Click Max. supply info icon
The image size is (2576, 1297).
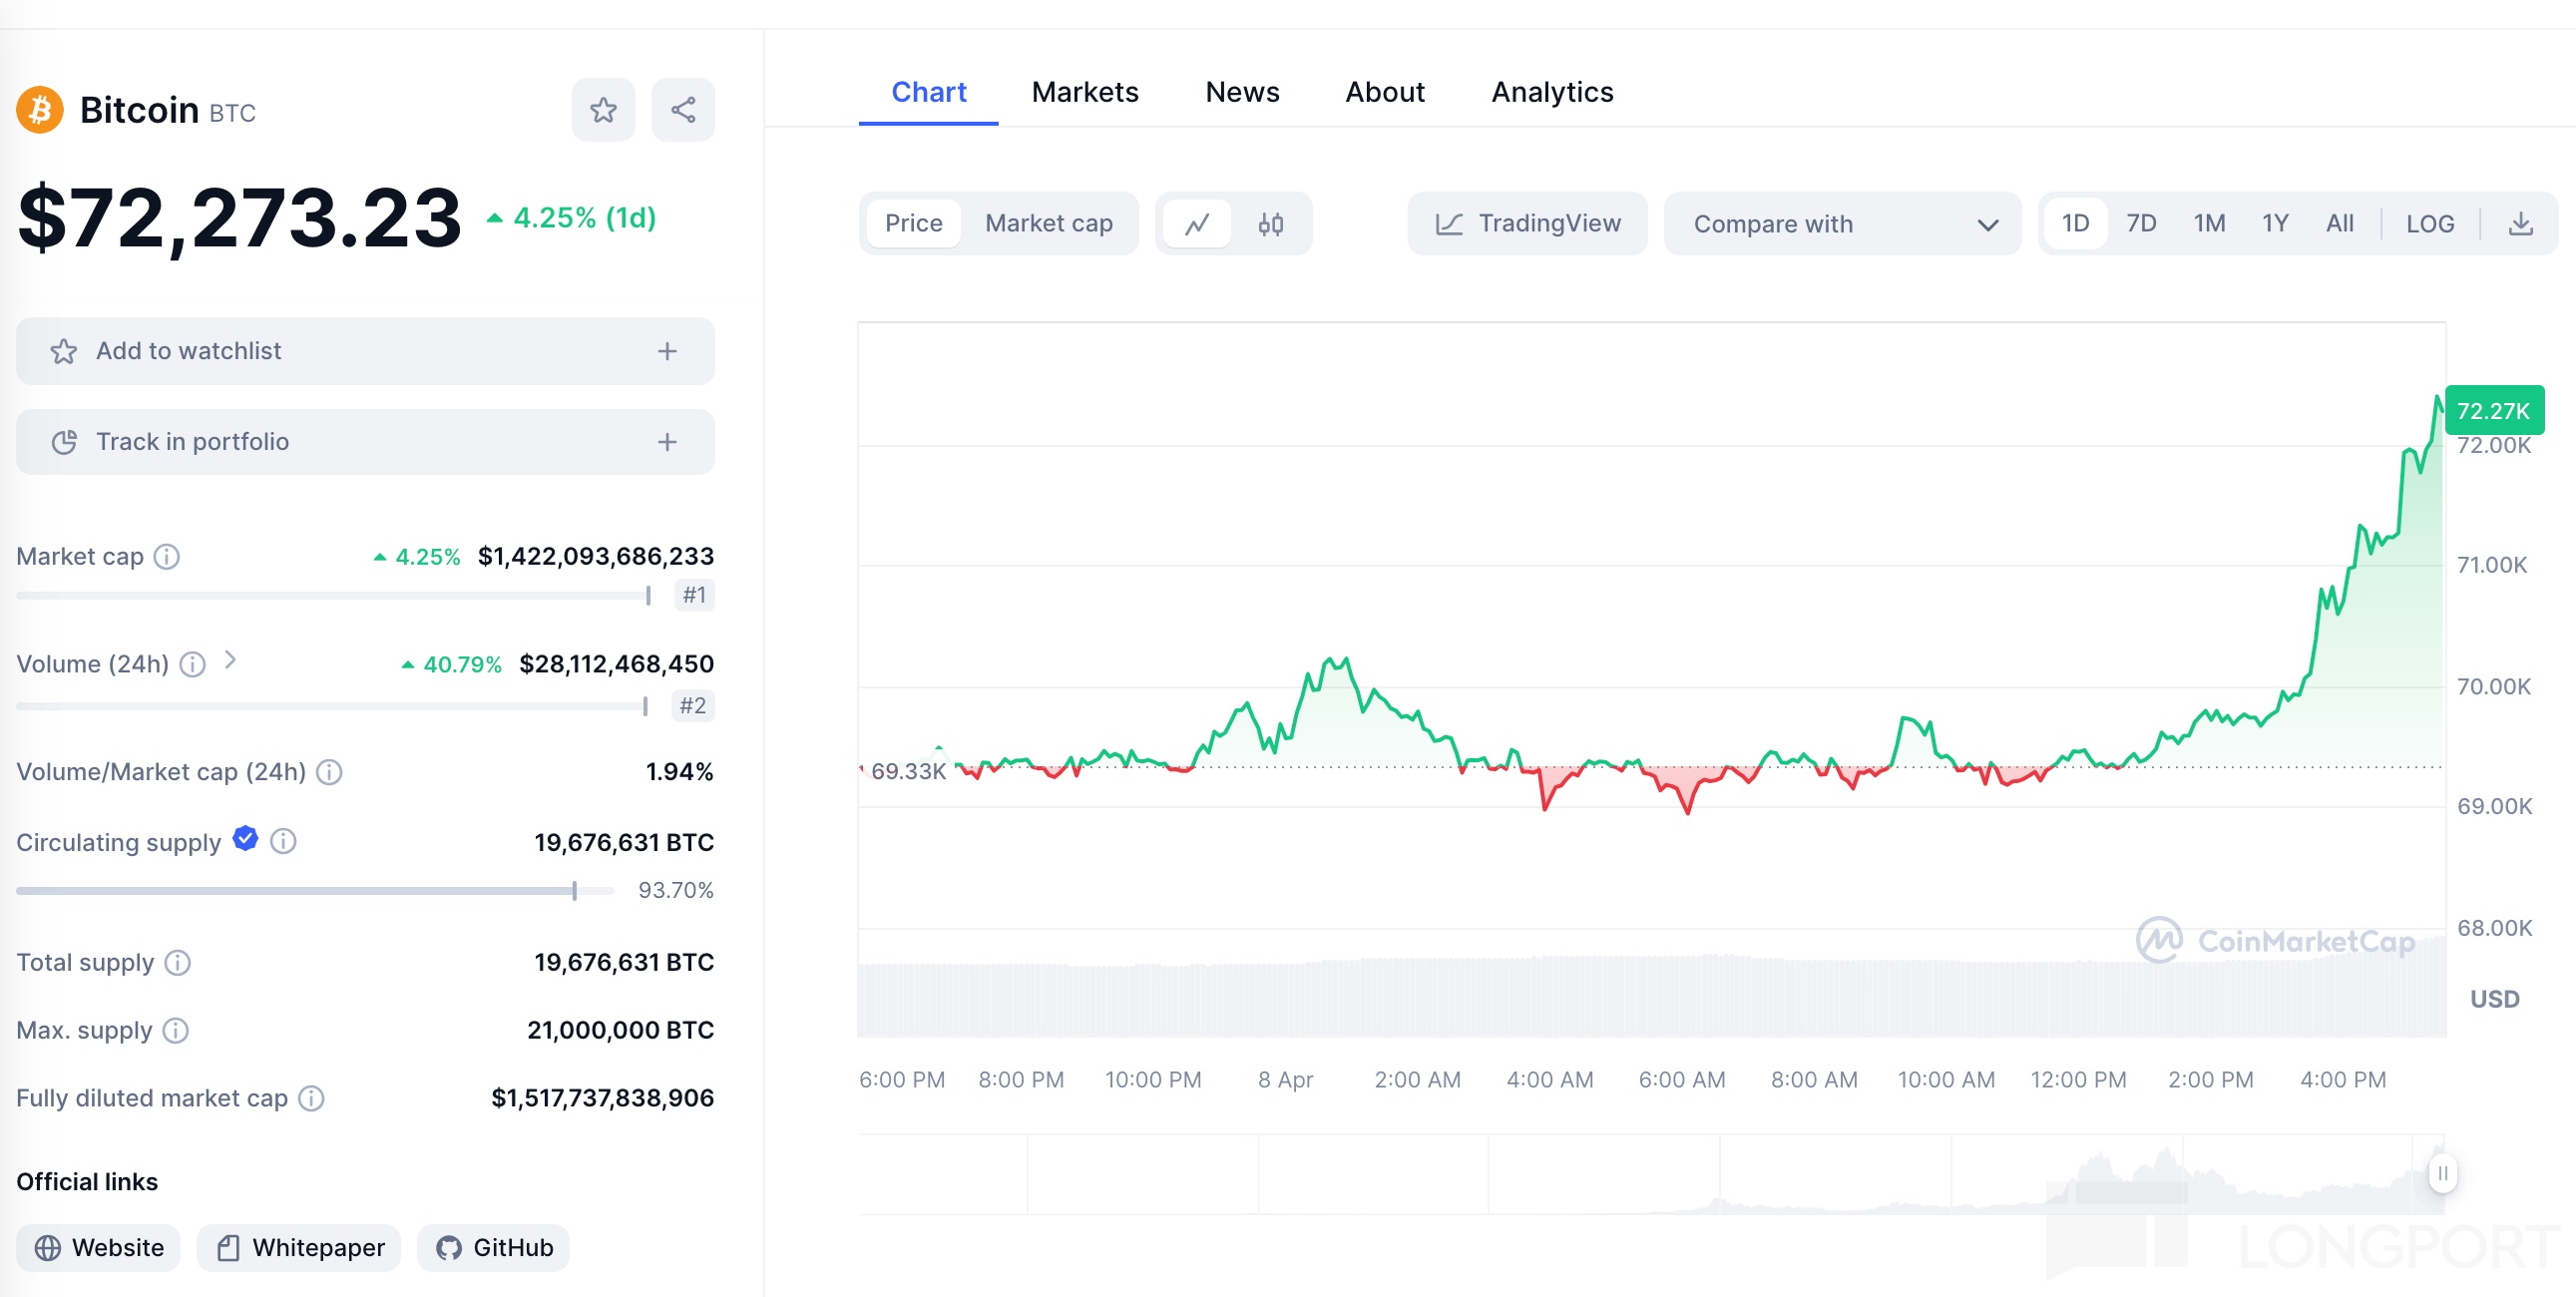pos(176,1030)
